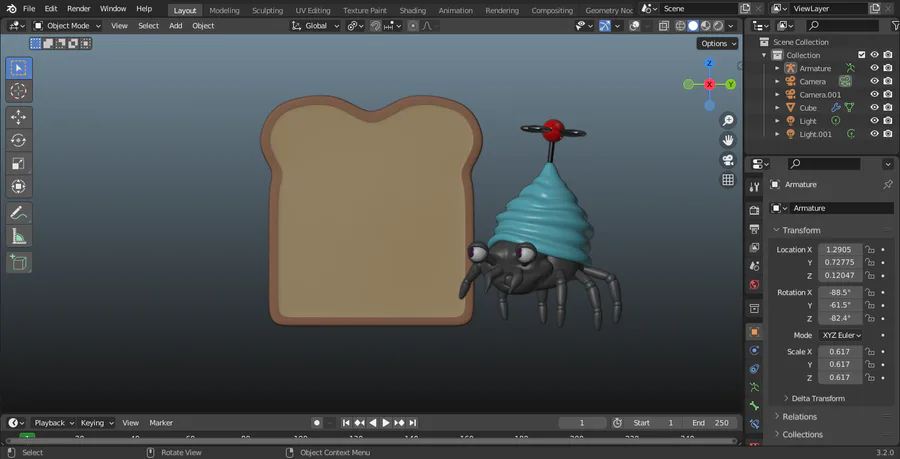Screen dimensions: 900x459
Task: Select the Annotate pencil tool
Action: click(x=19, y=213)
